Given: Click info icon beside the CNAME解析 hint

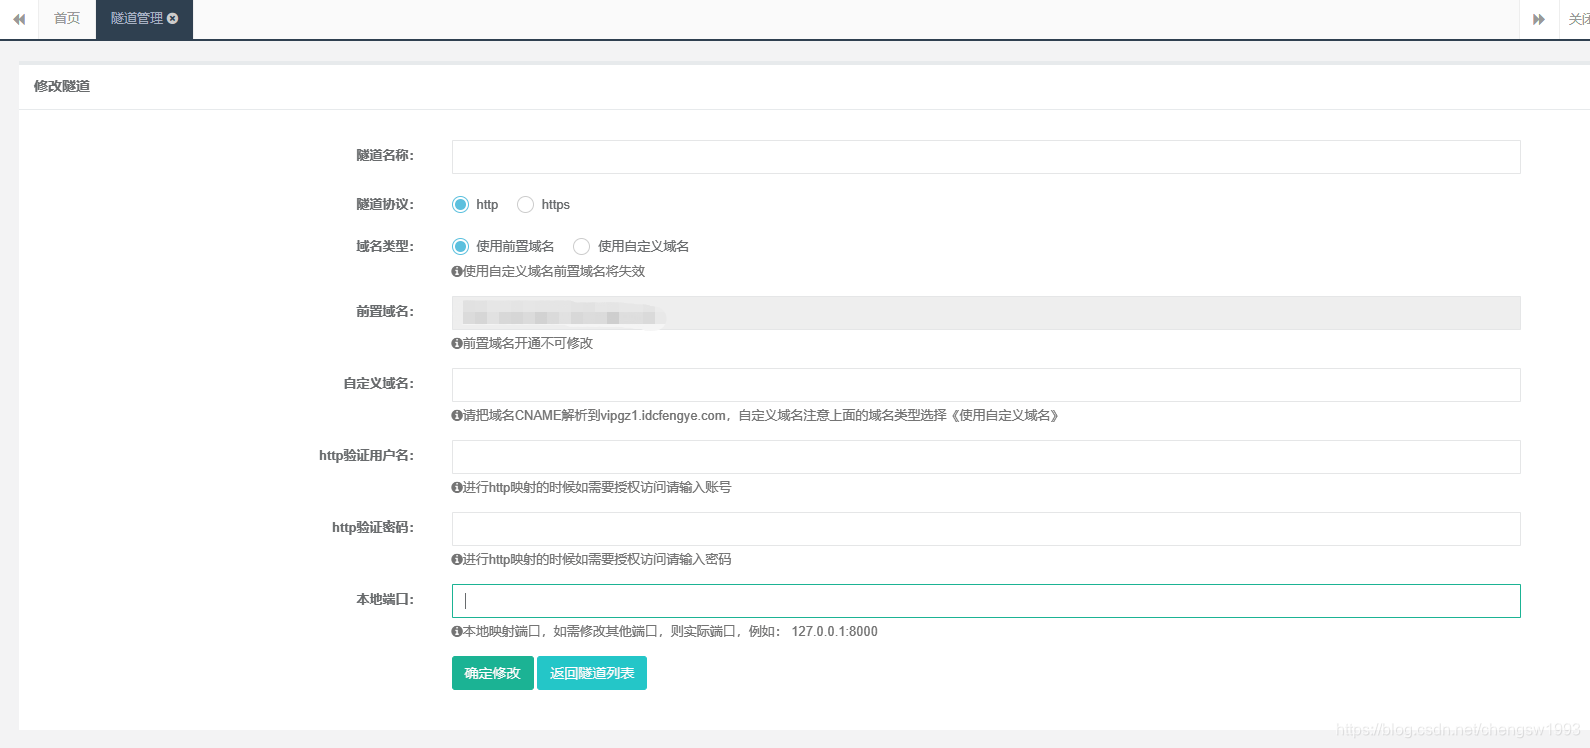Looking at the screenshot, I should (x=457, y=416).
